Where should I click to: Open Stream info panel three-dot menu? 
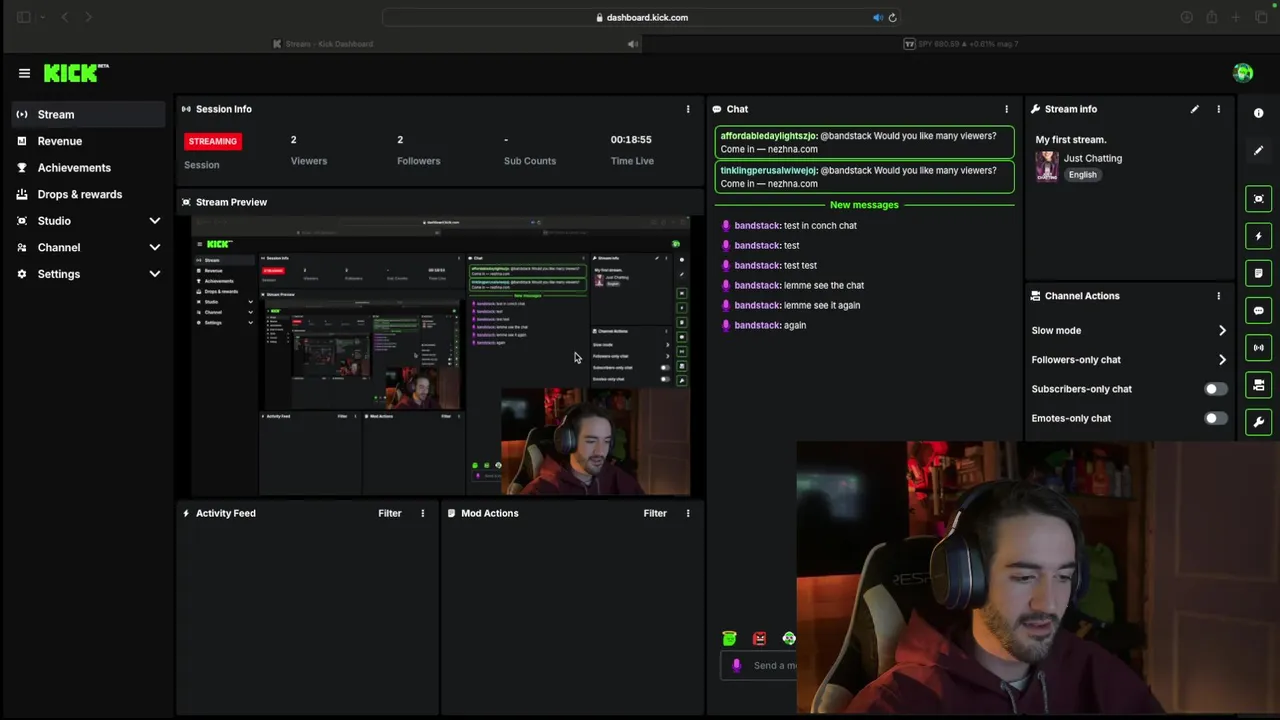tap(1218, 109)
